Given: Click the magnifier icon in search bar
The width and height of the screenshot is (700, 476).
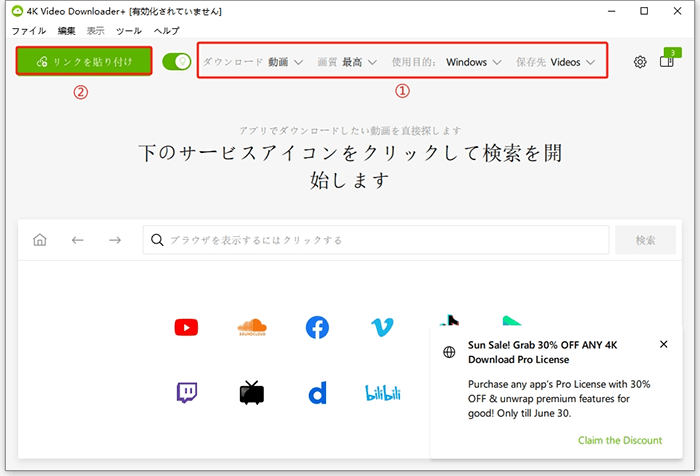Looking at the screenshot, I should (157, 240).
